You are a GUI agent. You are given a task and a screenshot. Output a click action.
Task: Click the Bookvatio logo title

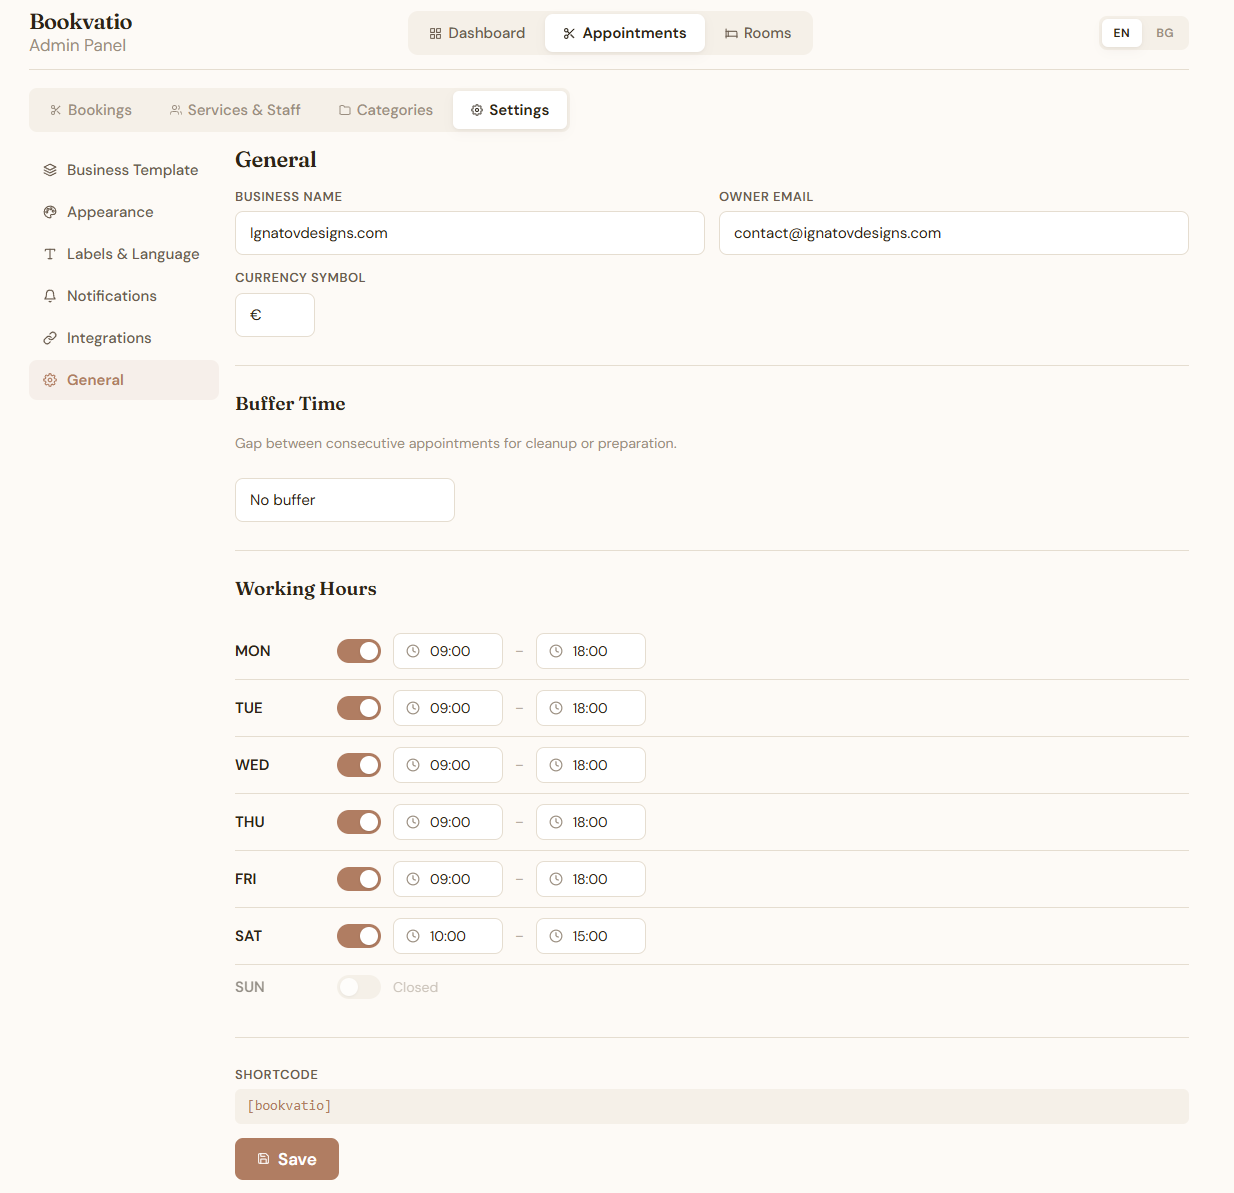81,22
